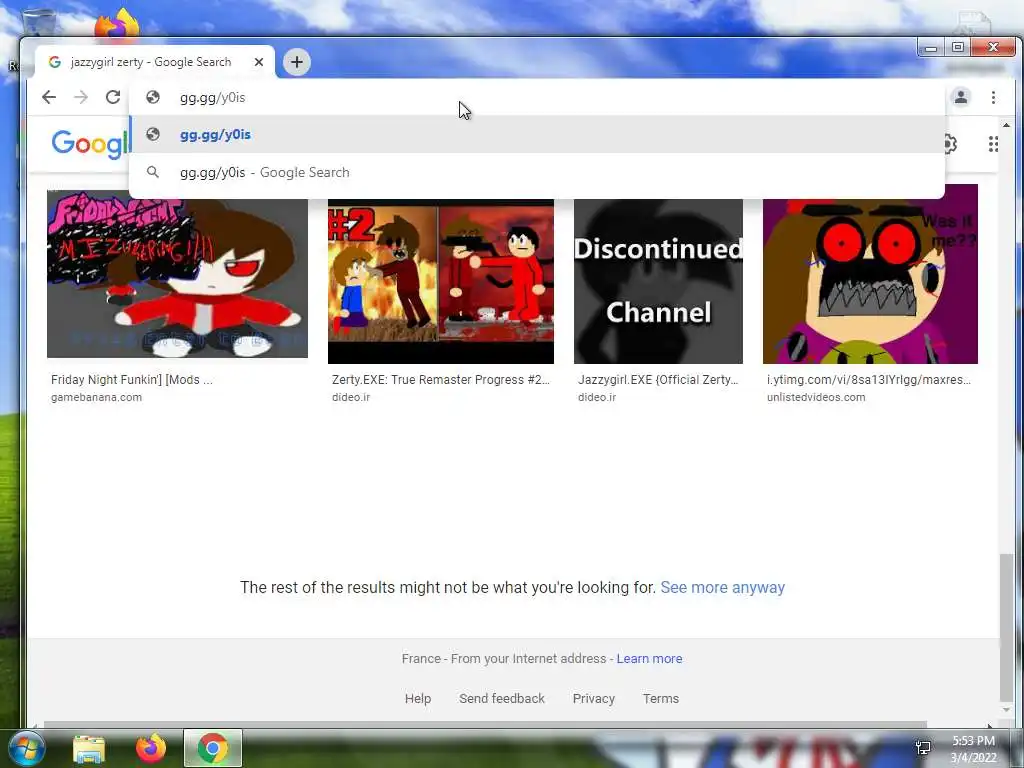Screen dimensions: 1024x768
Task: Open the Privacy footer link
Action: [594, 698]
